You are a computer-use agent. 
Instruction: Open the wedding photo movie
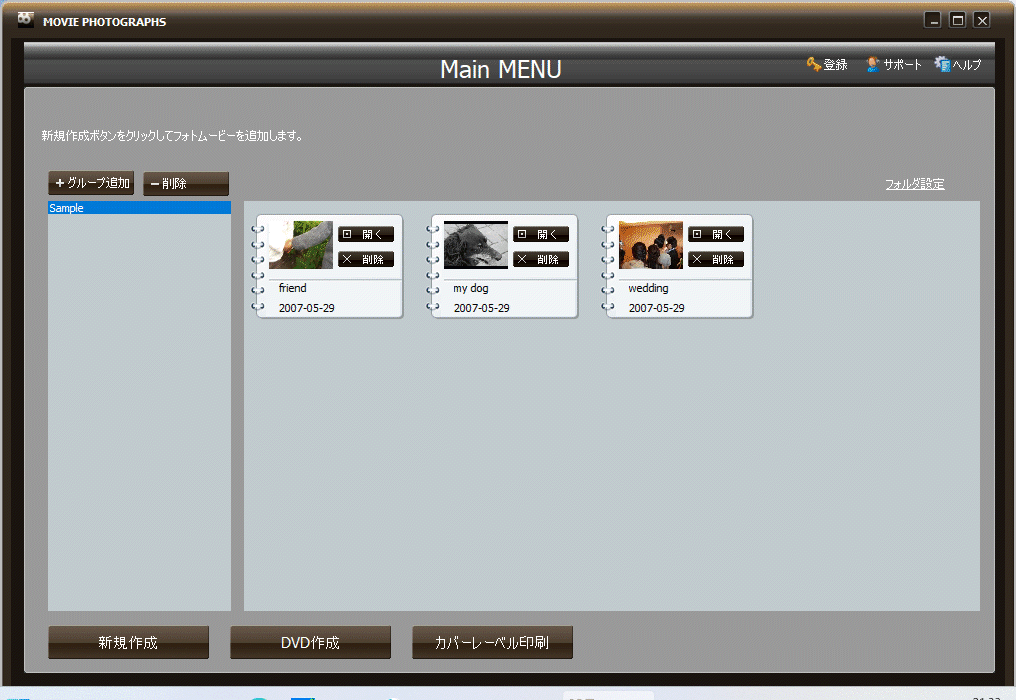coord(716,234)
